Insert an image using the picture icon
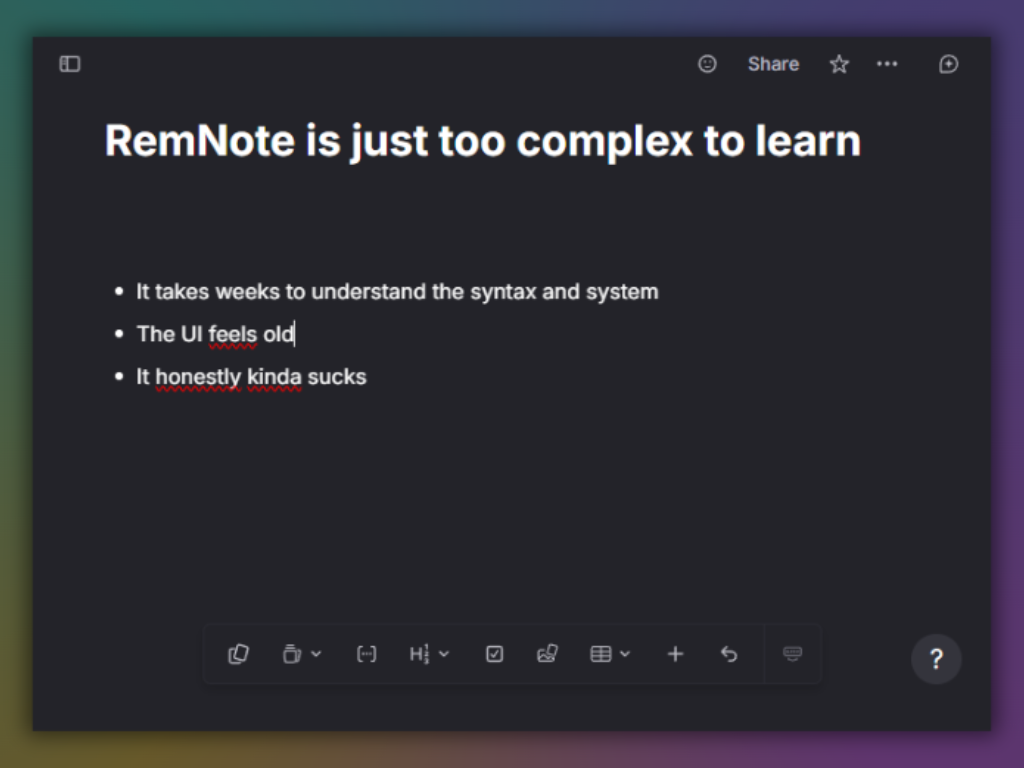 [547, 654]
